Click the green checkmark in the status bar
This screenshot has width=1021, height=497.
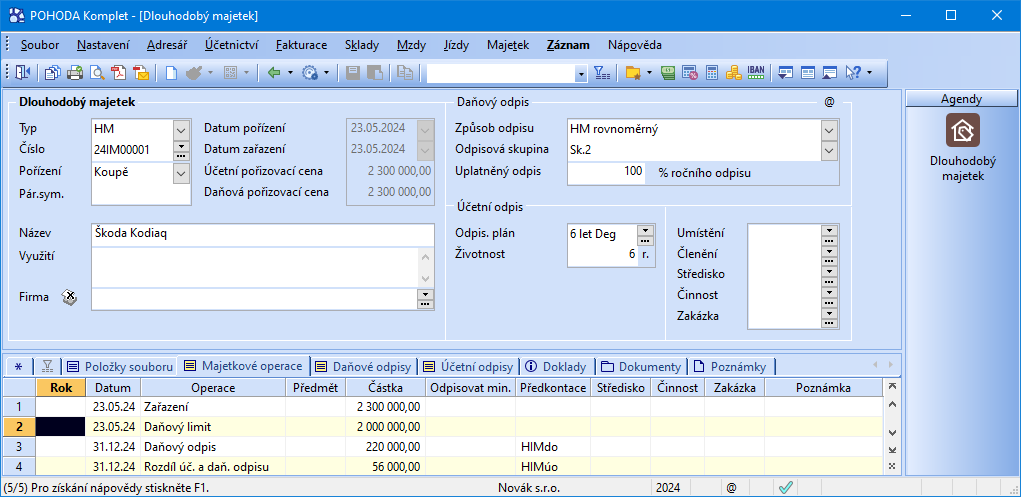tap(785, 487)
